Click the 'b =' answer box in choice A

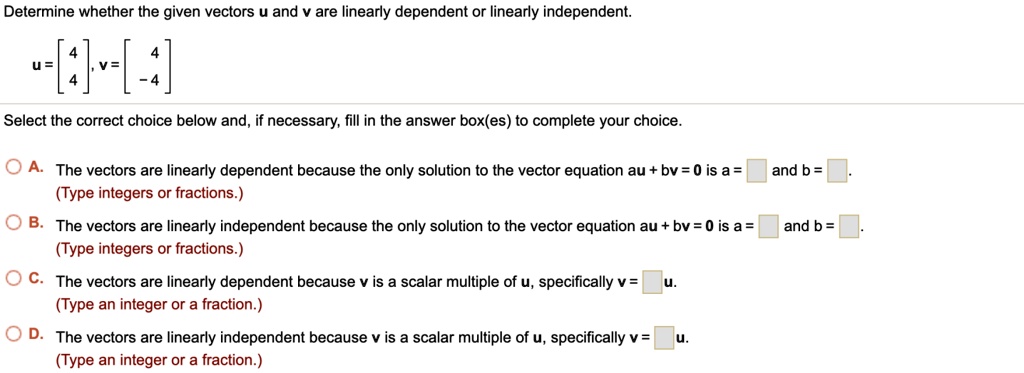(x=837, y=171)
